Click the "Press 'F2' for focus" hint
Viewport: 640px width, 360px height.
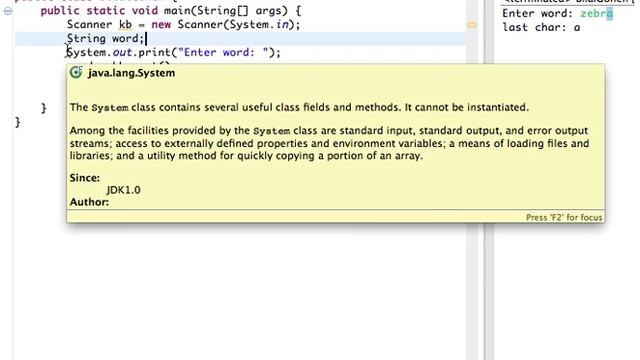point(564,218)
